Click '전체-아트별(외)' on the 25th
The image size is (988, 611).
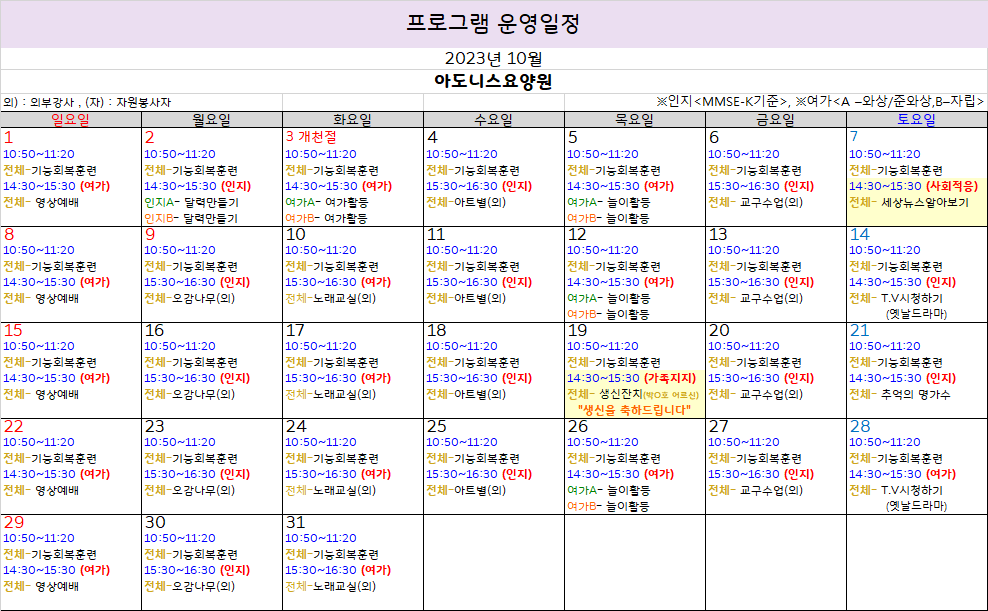click(x=466, y=491)
